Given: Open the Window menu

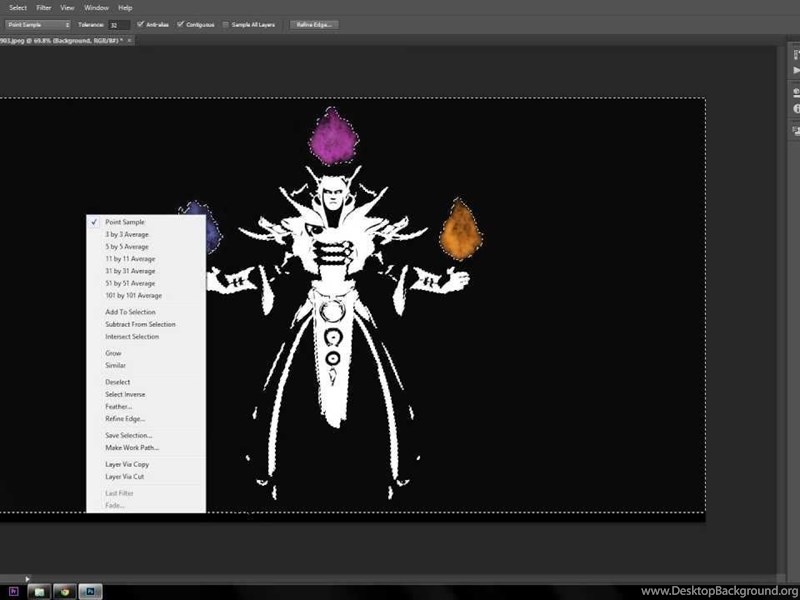Looking at the screenshot, I should (x=96, y=8).
